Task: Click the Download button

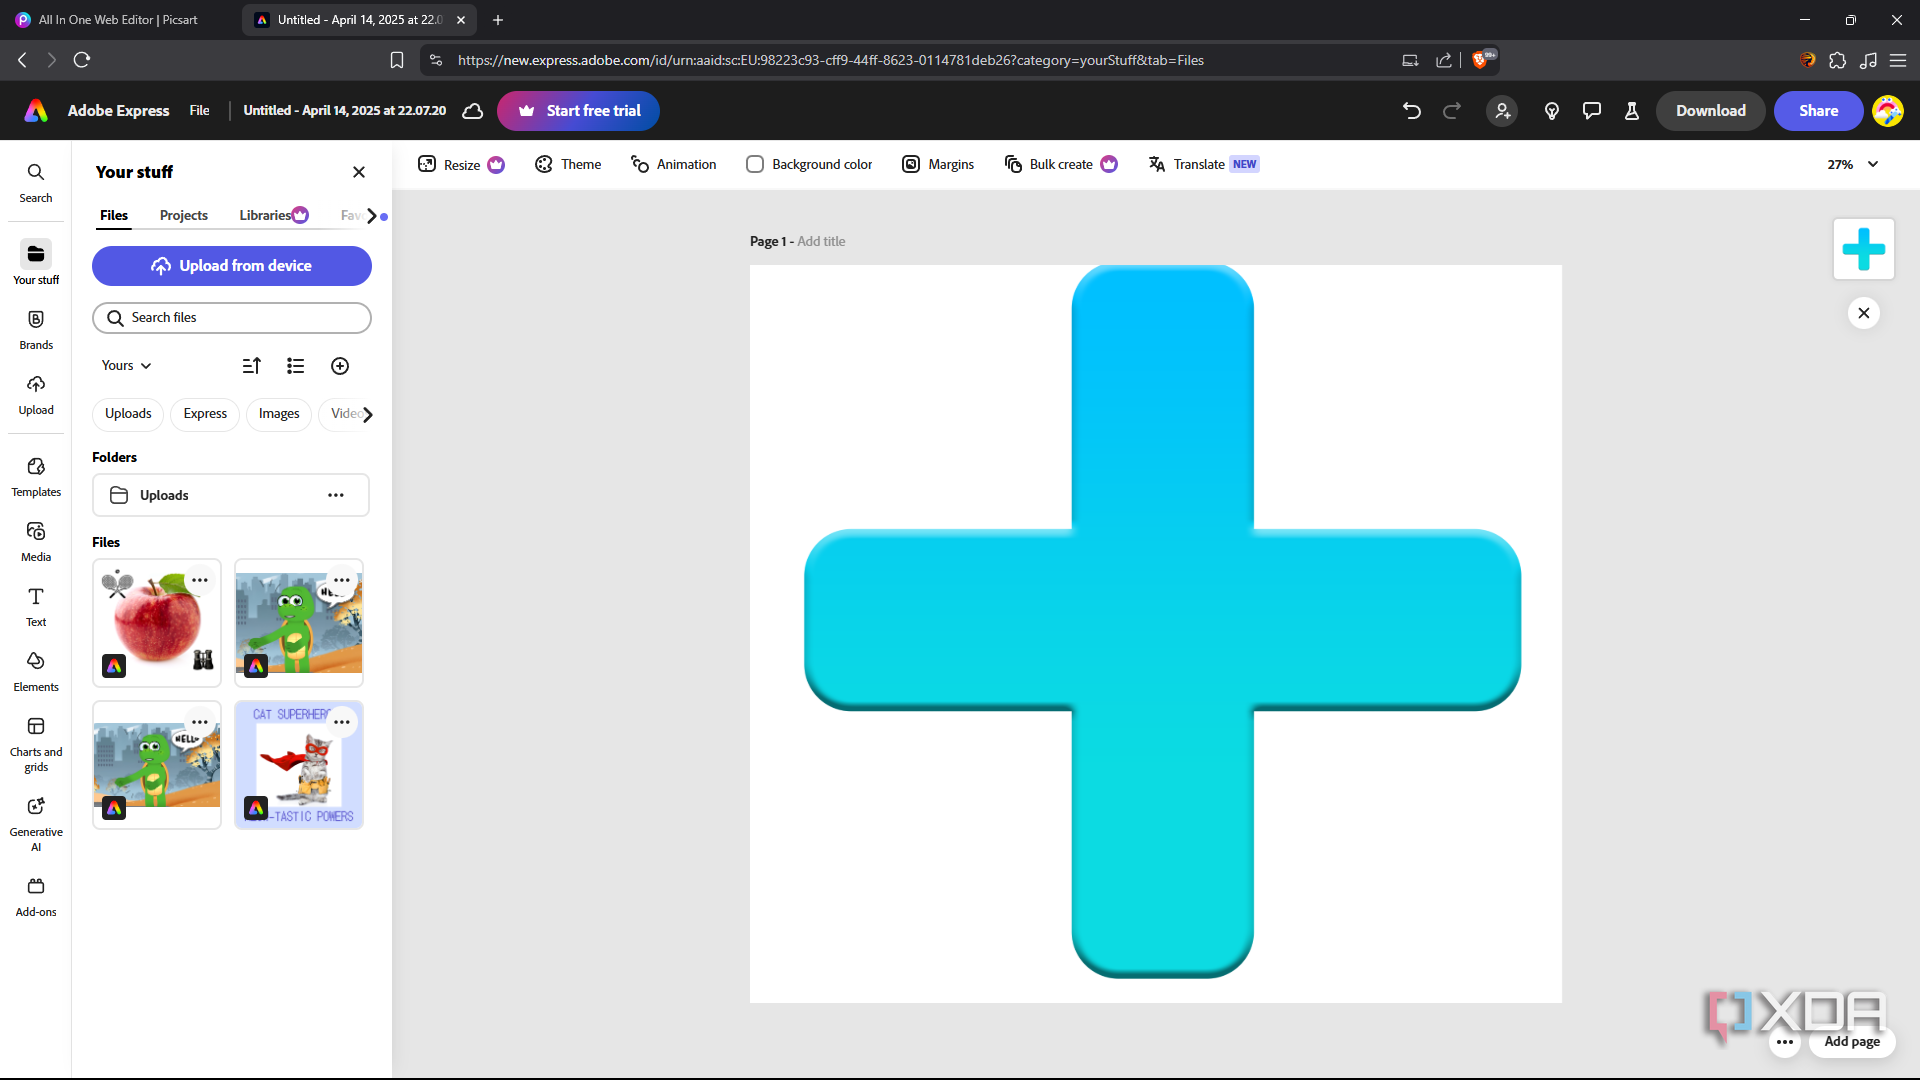Action: click(1711, 111)
